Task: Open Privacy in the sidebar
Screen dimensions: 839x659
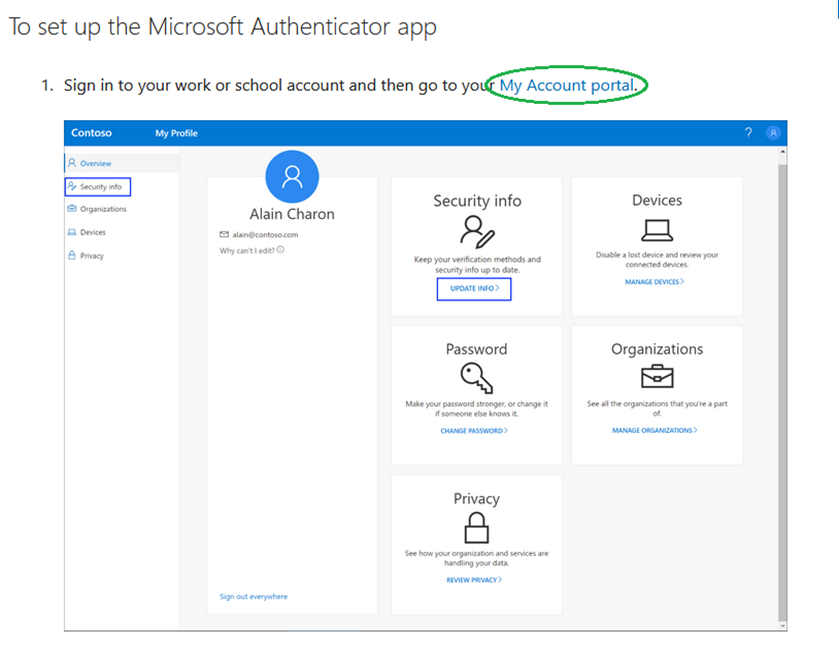Action: pos(91,256)
